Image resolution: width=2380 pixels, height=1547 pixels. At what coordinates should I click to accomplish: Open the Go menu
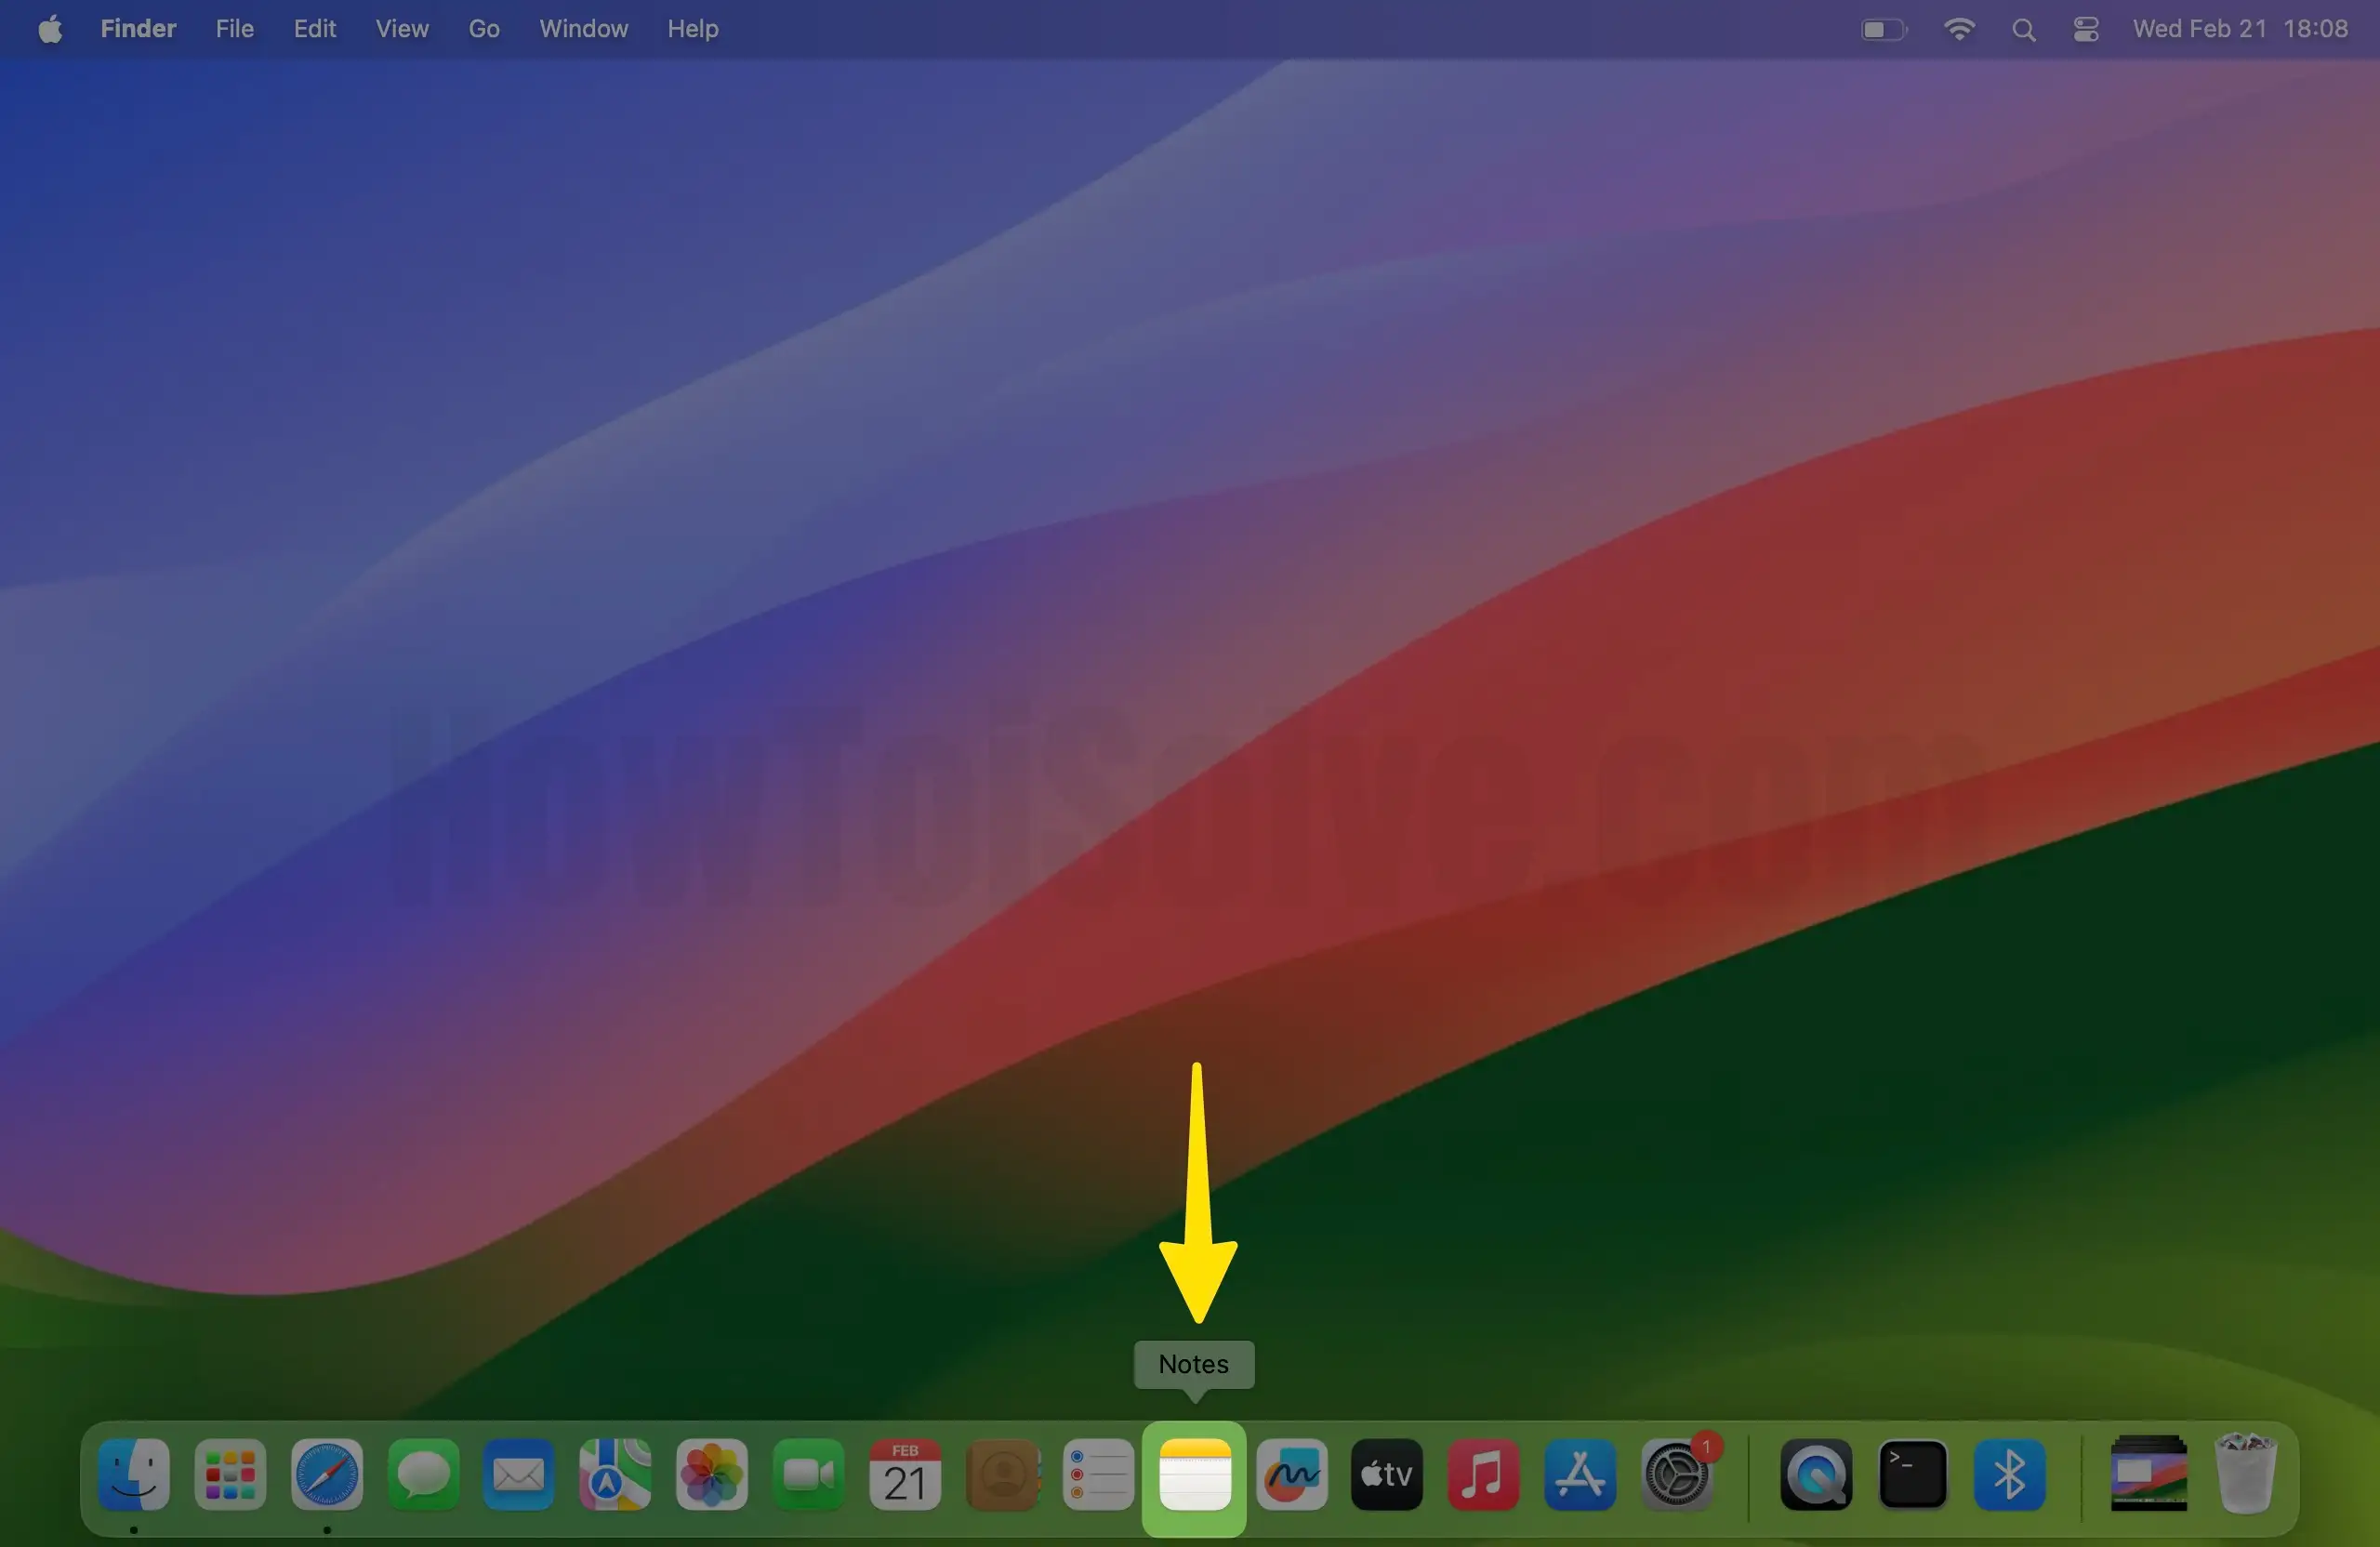pyautogui.click(x=484, y=29)
